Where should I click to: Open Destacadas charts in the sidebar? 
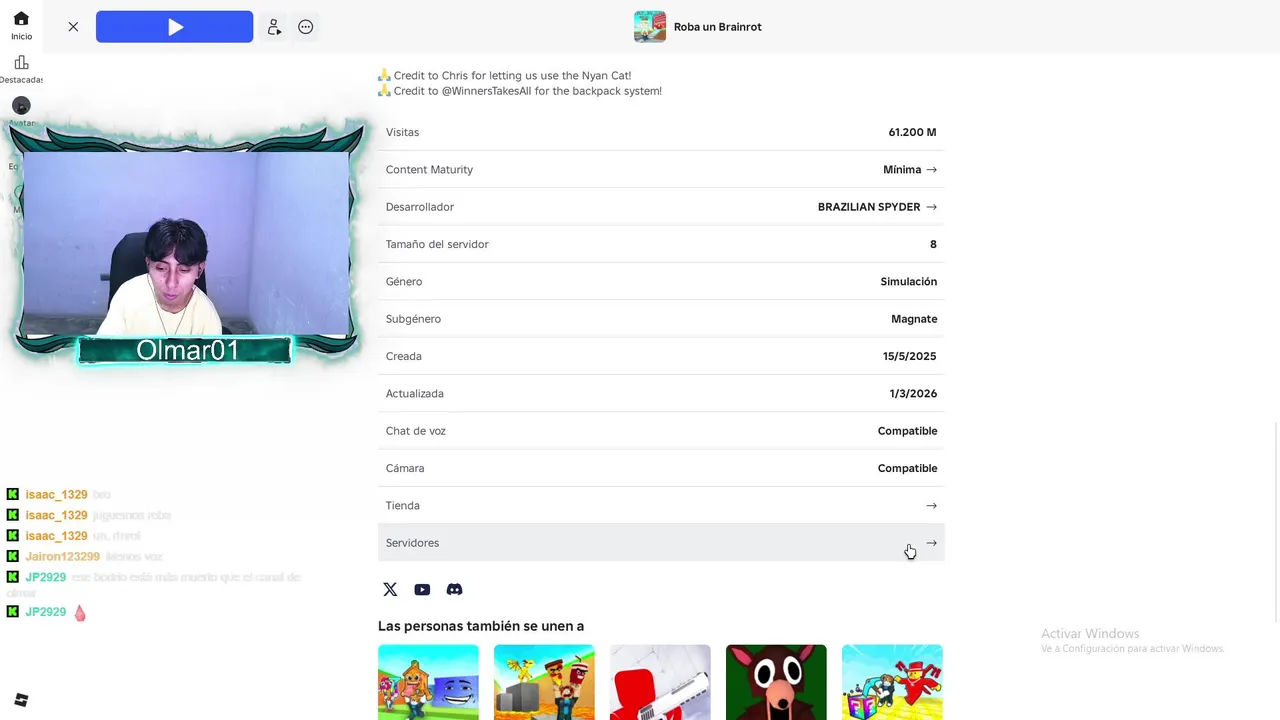click(x=21, y=70)
